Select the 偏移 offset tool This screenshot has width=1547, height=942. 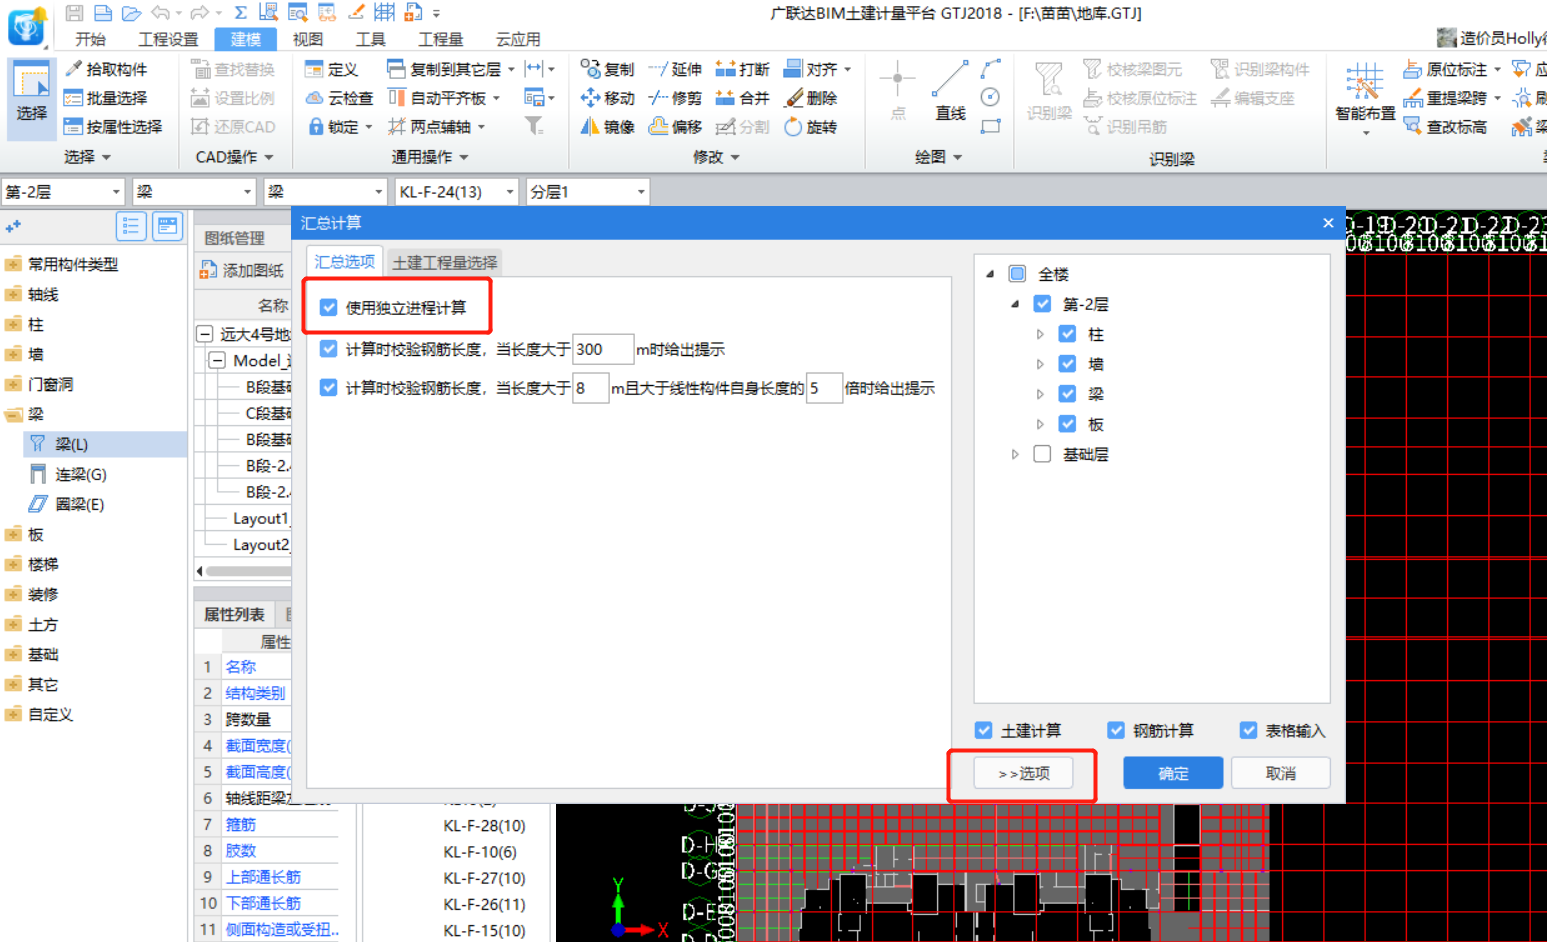(675, 127)
